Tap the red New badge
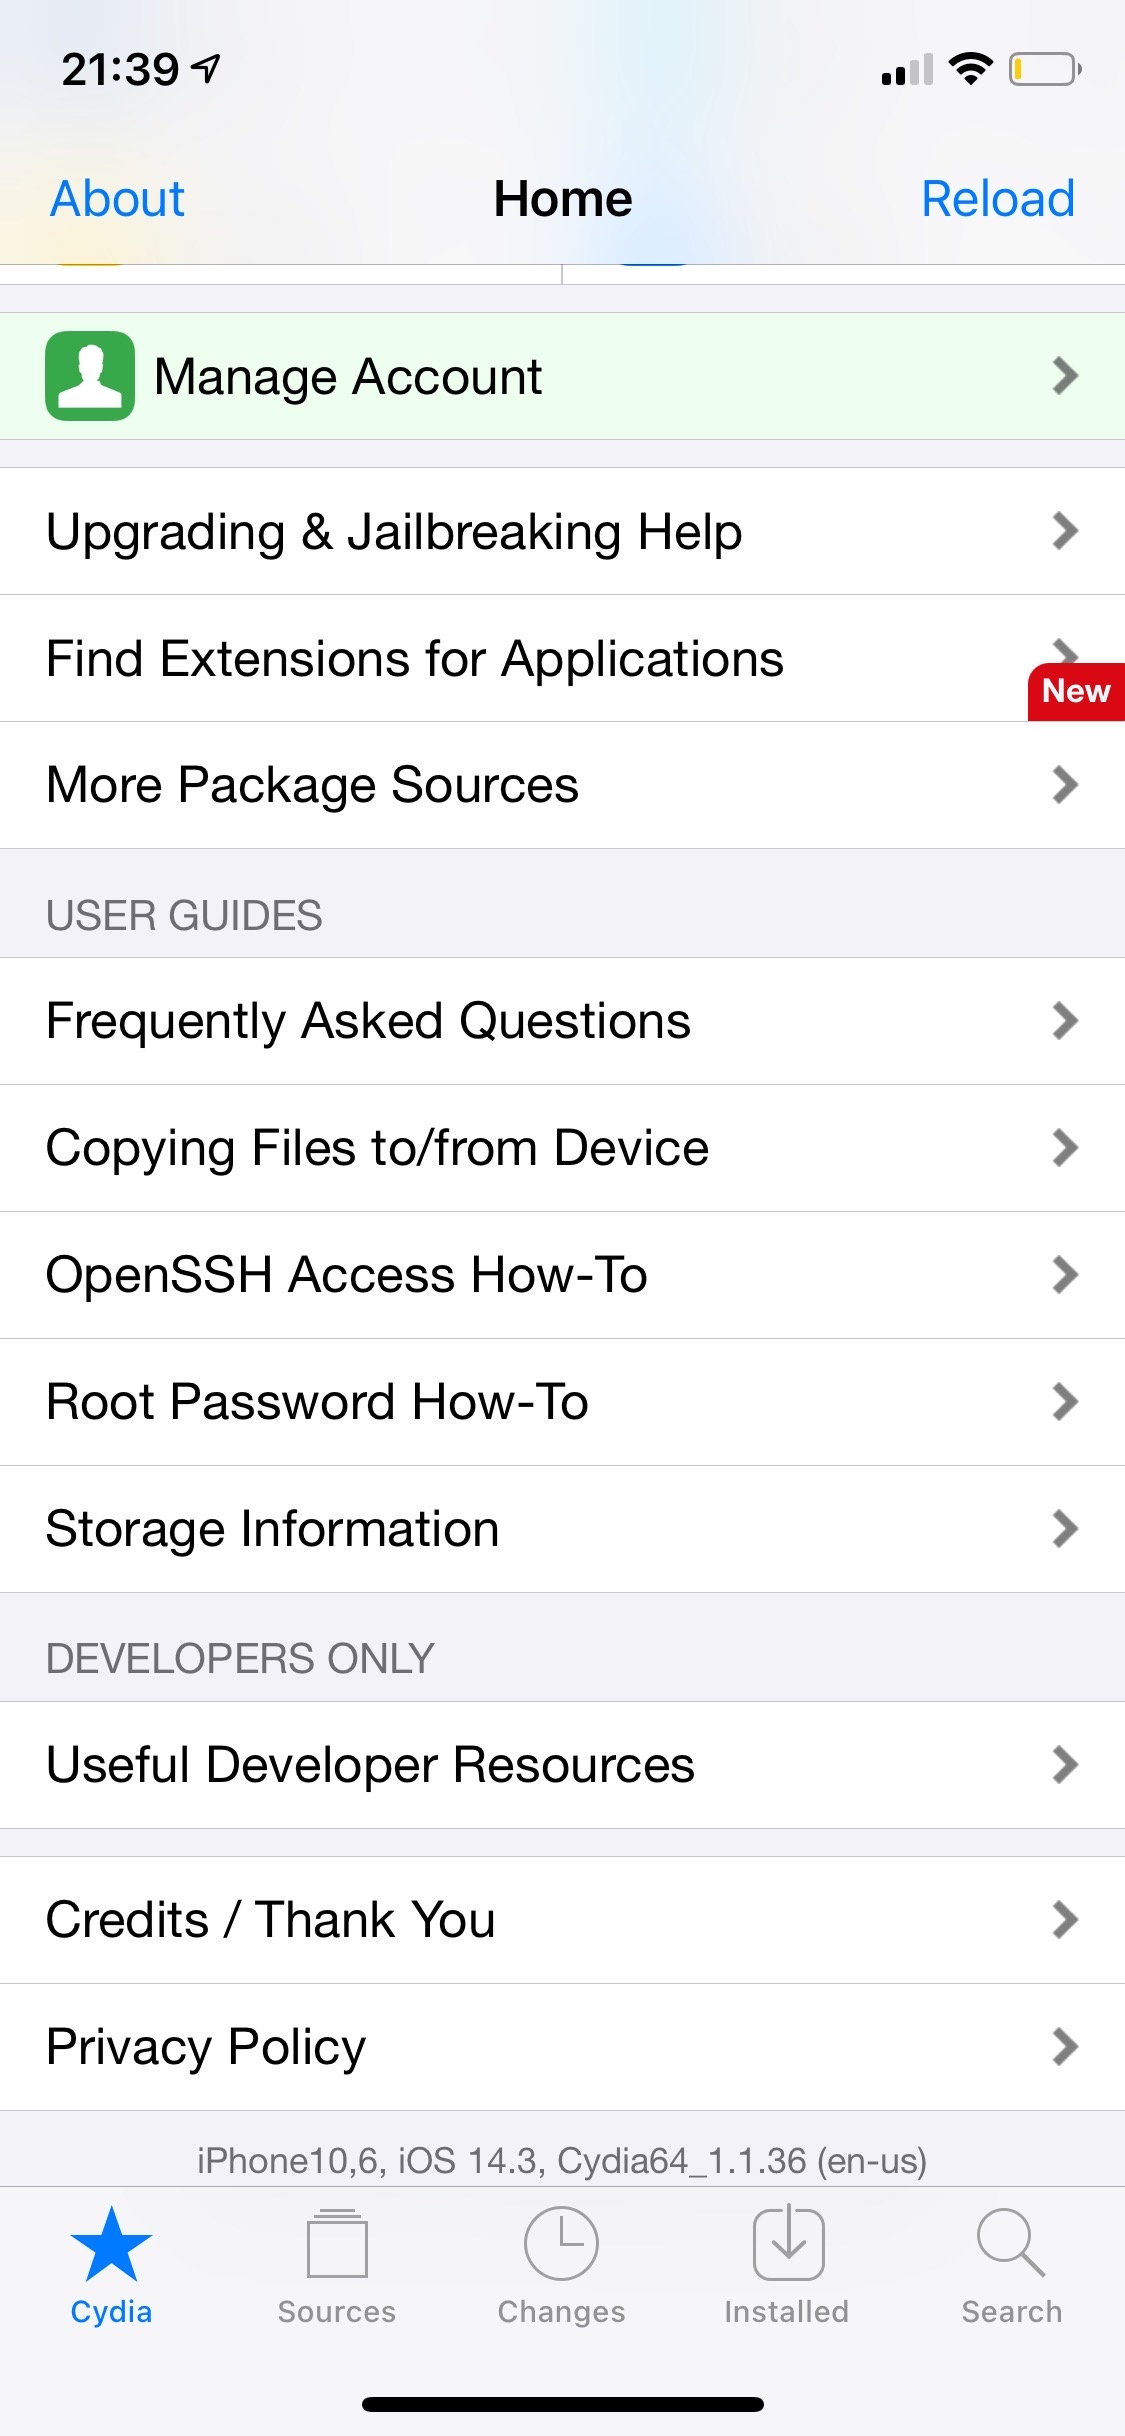This screenshot has width=1125, height=2436. click(x=1076, y=691)
